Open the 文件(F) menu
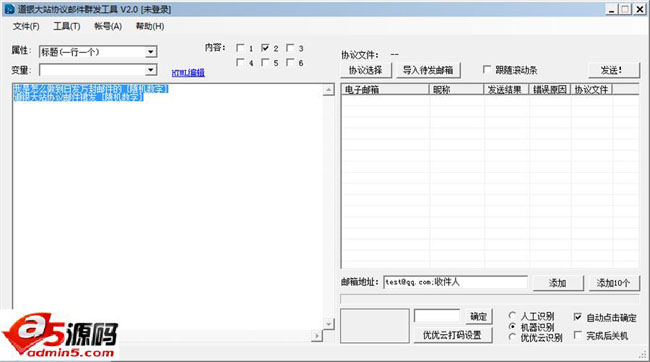Screen dimensions: 650x362 click(26, 27)
